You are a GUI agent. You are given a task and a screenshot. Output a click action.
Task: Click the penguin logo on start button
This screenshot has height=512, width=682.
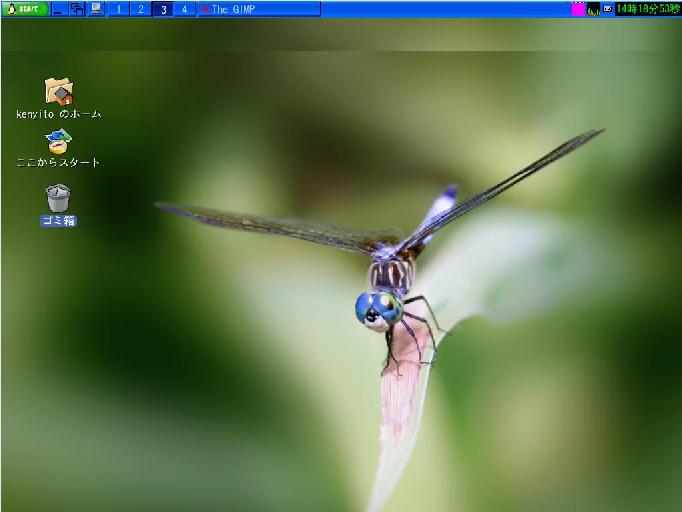click(11, 9)
